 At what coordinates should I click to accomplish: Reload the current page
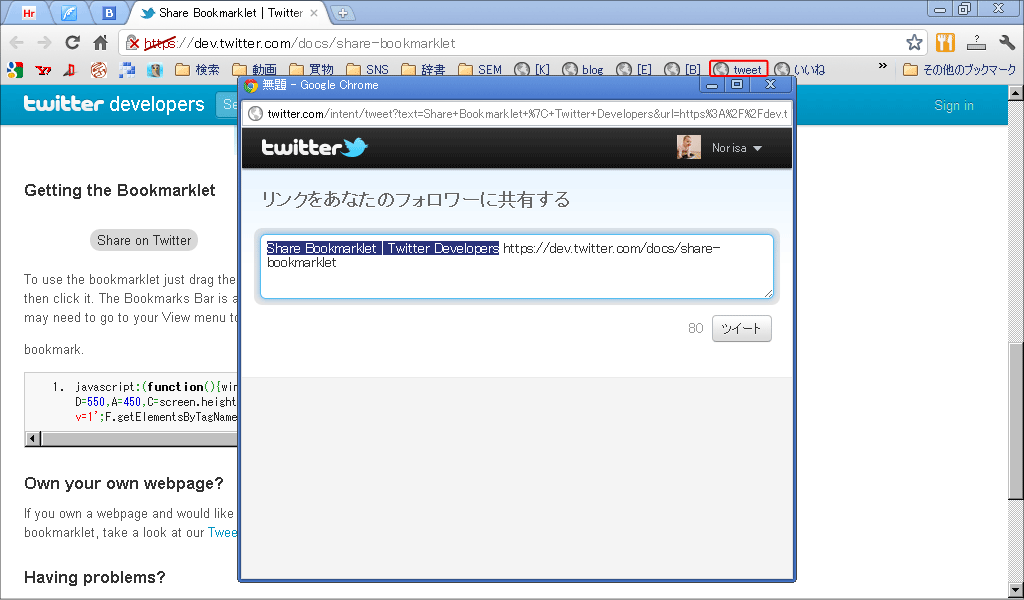(72, 43)
